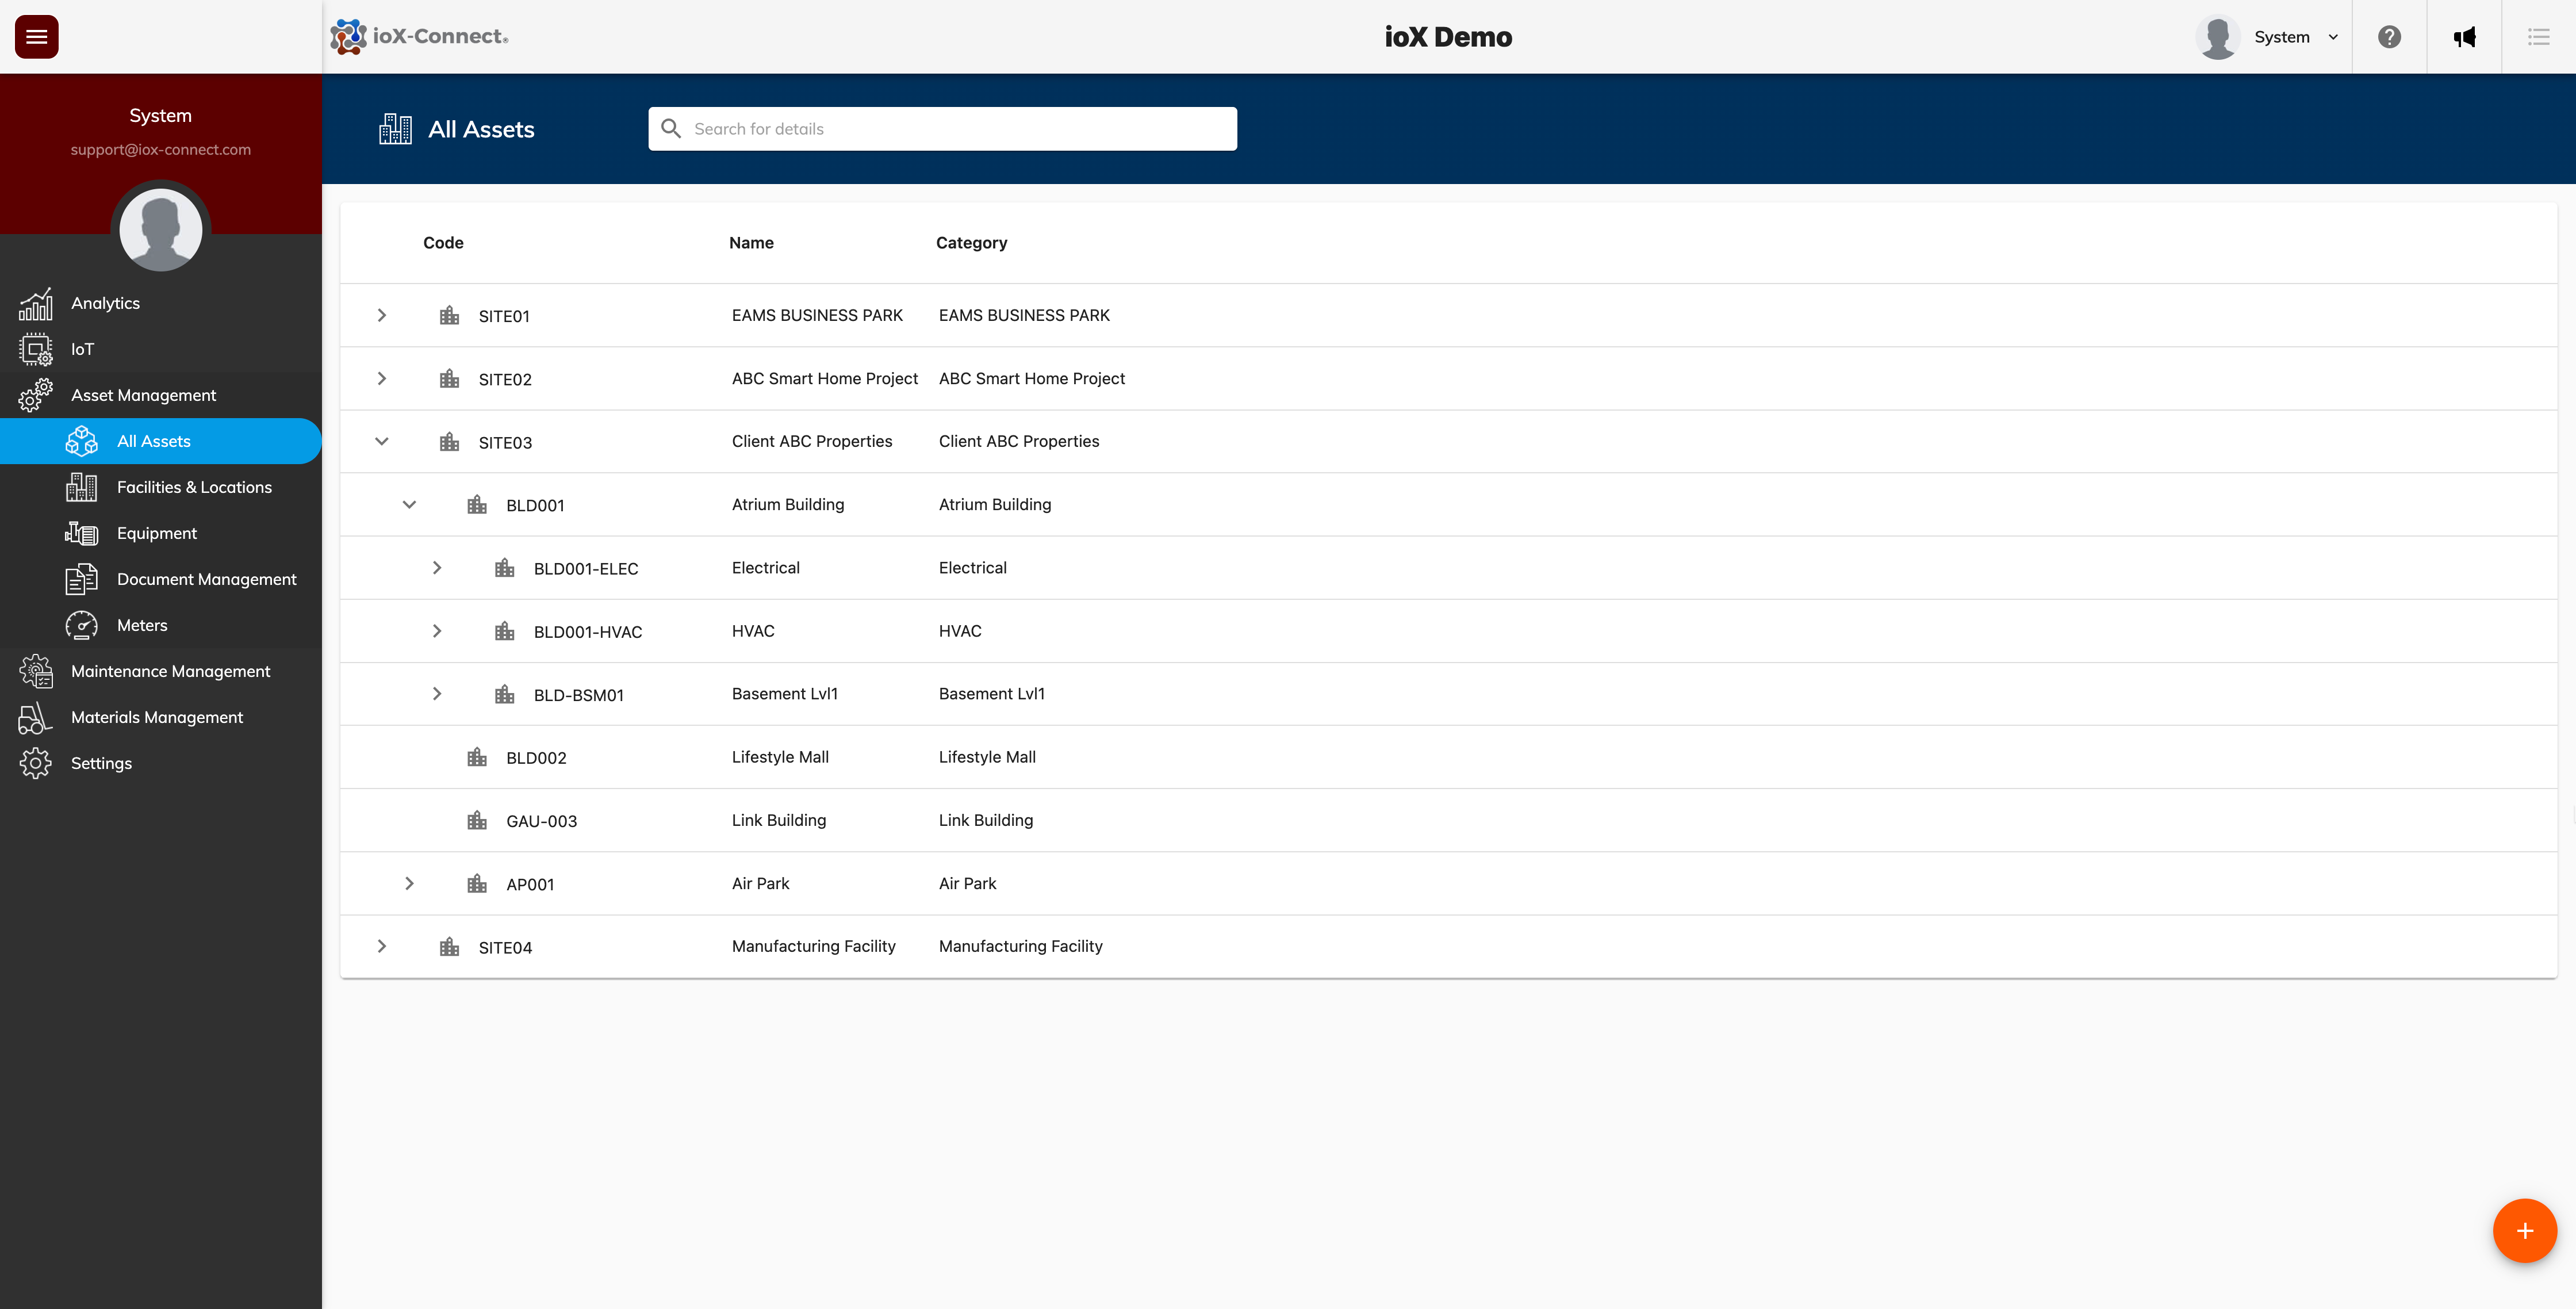The width and height of the screenshot is (2576, 1309).
Task: Open the help icon in the top bar
Action: [x=2389, y=37]
